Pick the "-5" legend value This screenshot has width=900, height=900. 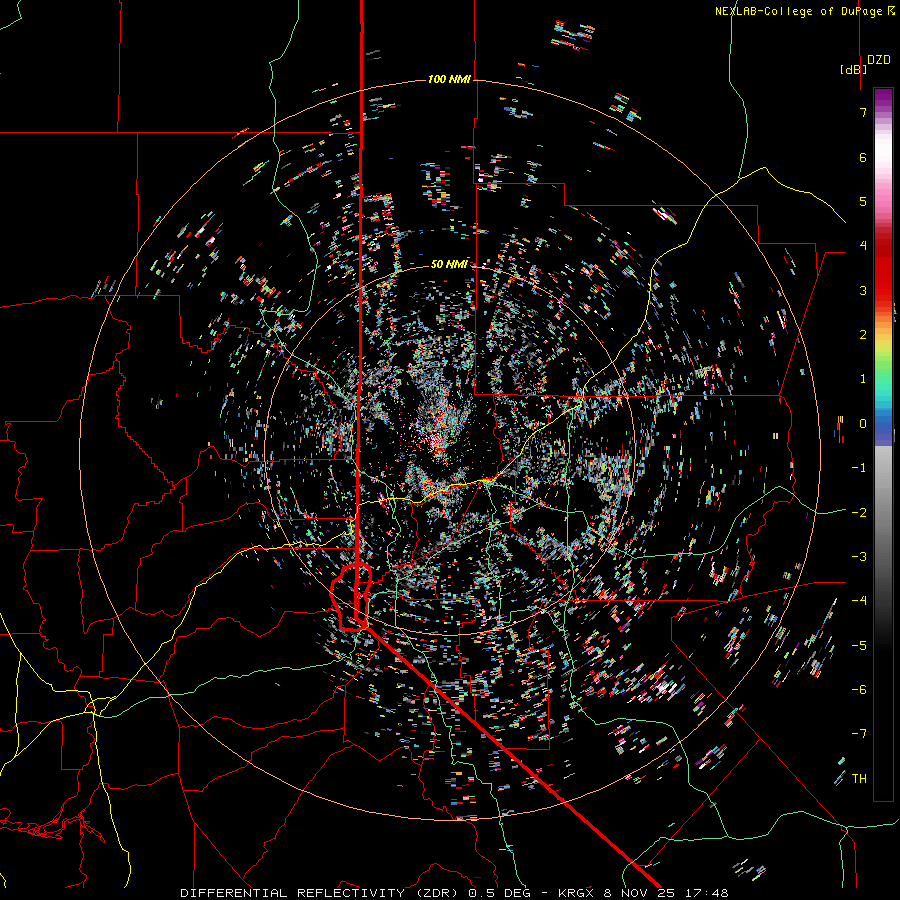click(x=859, y=645)
